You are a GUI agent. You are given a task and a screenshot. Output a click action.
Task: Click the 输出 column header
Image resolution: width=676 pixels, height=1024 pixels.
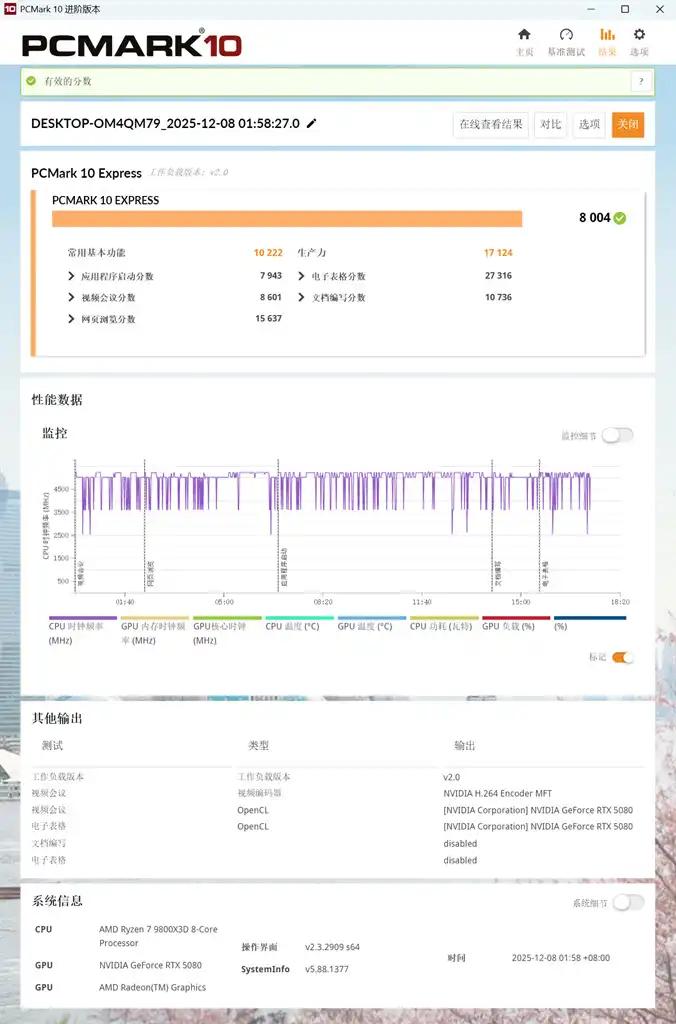pyautogui.click(x=465, y=745)
